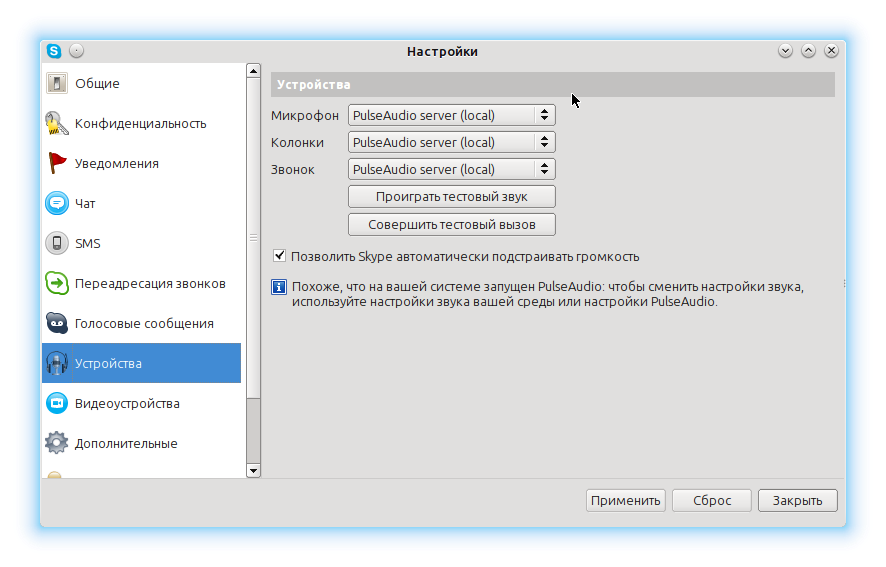Toggle automatic volume adjustment checkbox
The height and width of the screenshot is (567, 886).
(x=280, y=256)
